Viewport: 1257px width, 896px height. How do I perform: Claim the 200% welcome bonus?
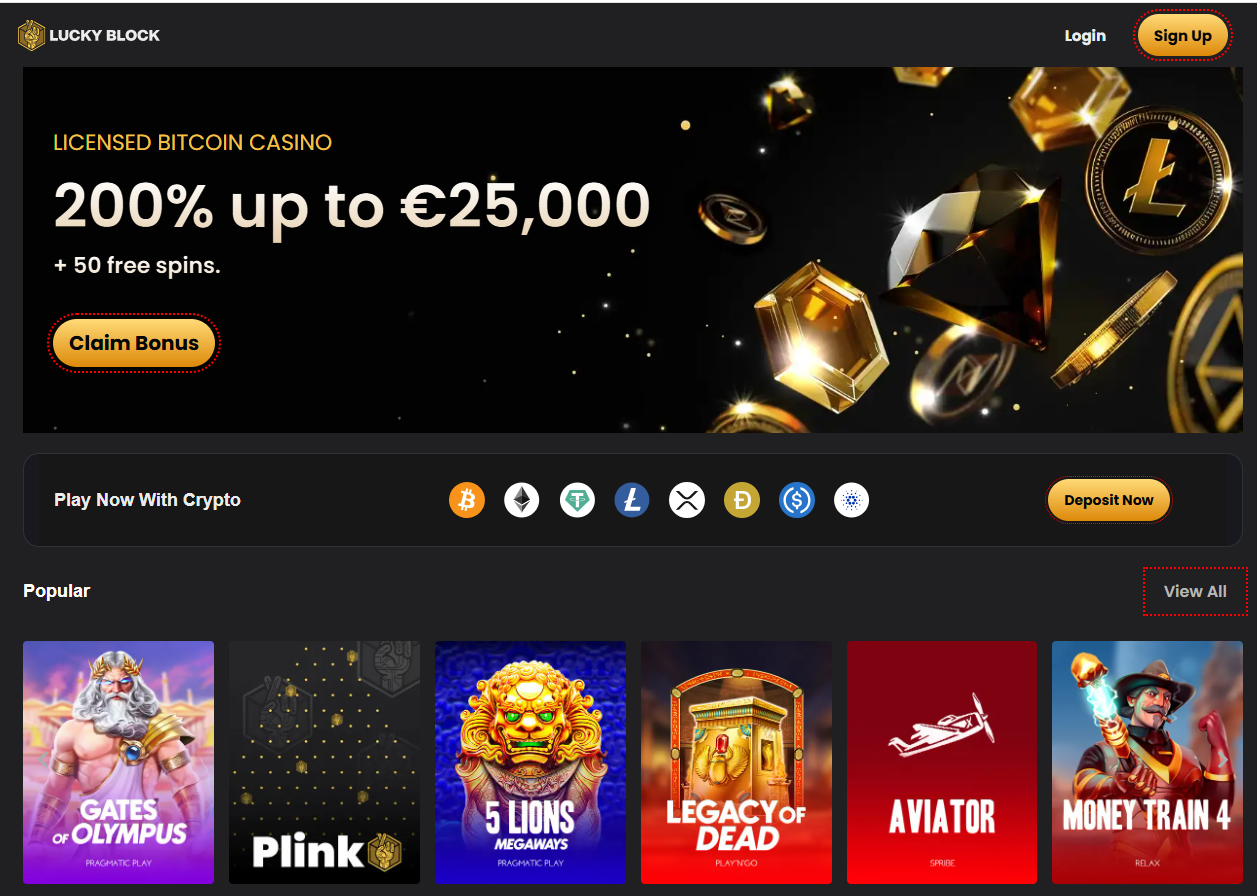pos(134,343)
